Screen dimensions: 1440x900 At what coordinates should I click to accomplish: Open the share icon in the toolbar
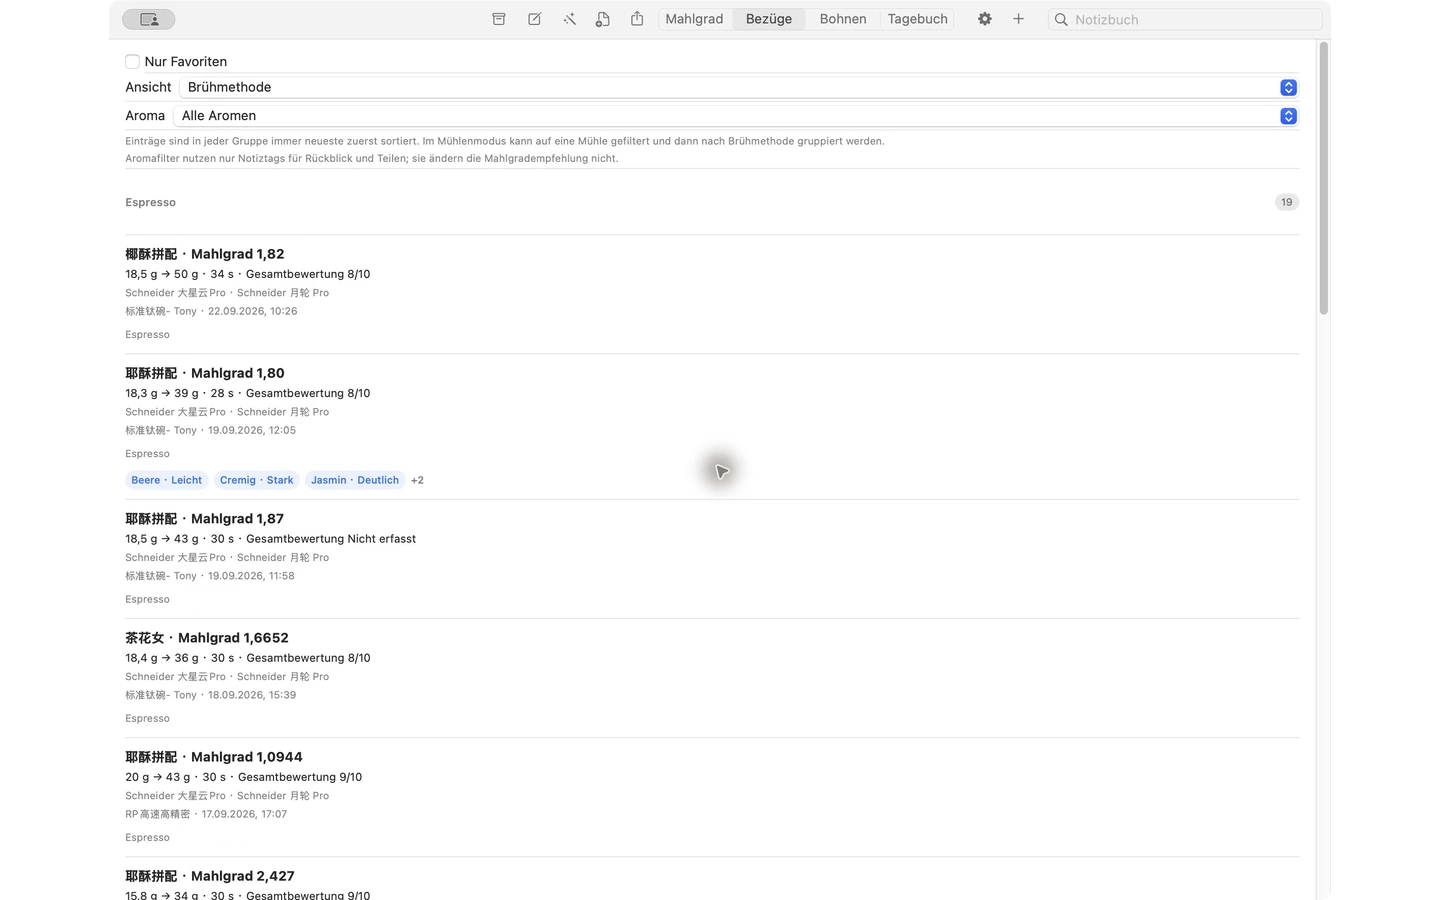point(637,19)
